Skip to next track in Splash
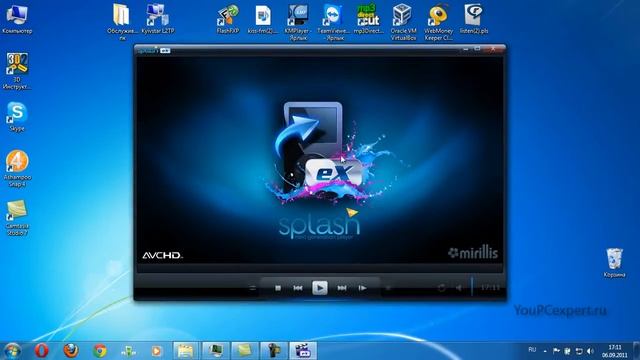The height and width of the screenshot is (360, 640). tap(342, 288)
